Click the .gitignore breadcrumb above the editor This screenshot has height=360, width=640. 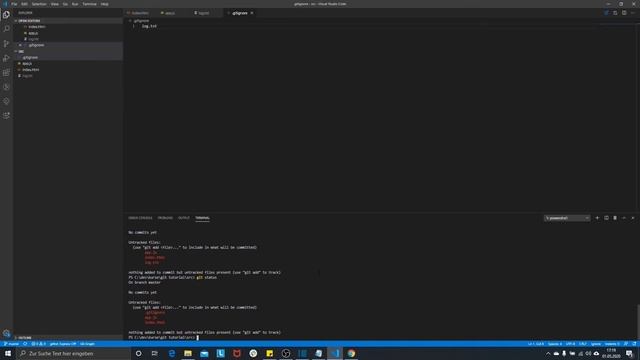point(141,21)
